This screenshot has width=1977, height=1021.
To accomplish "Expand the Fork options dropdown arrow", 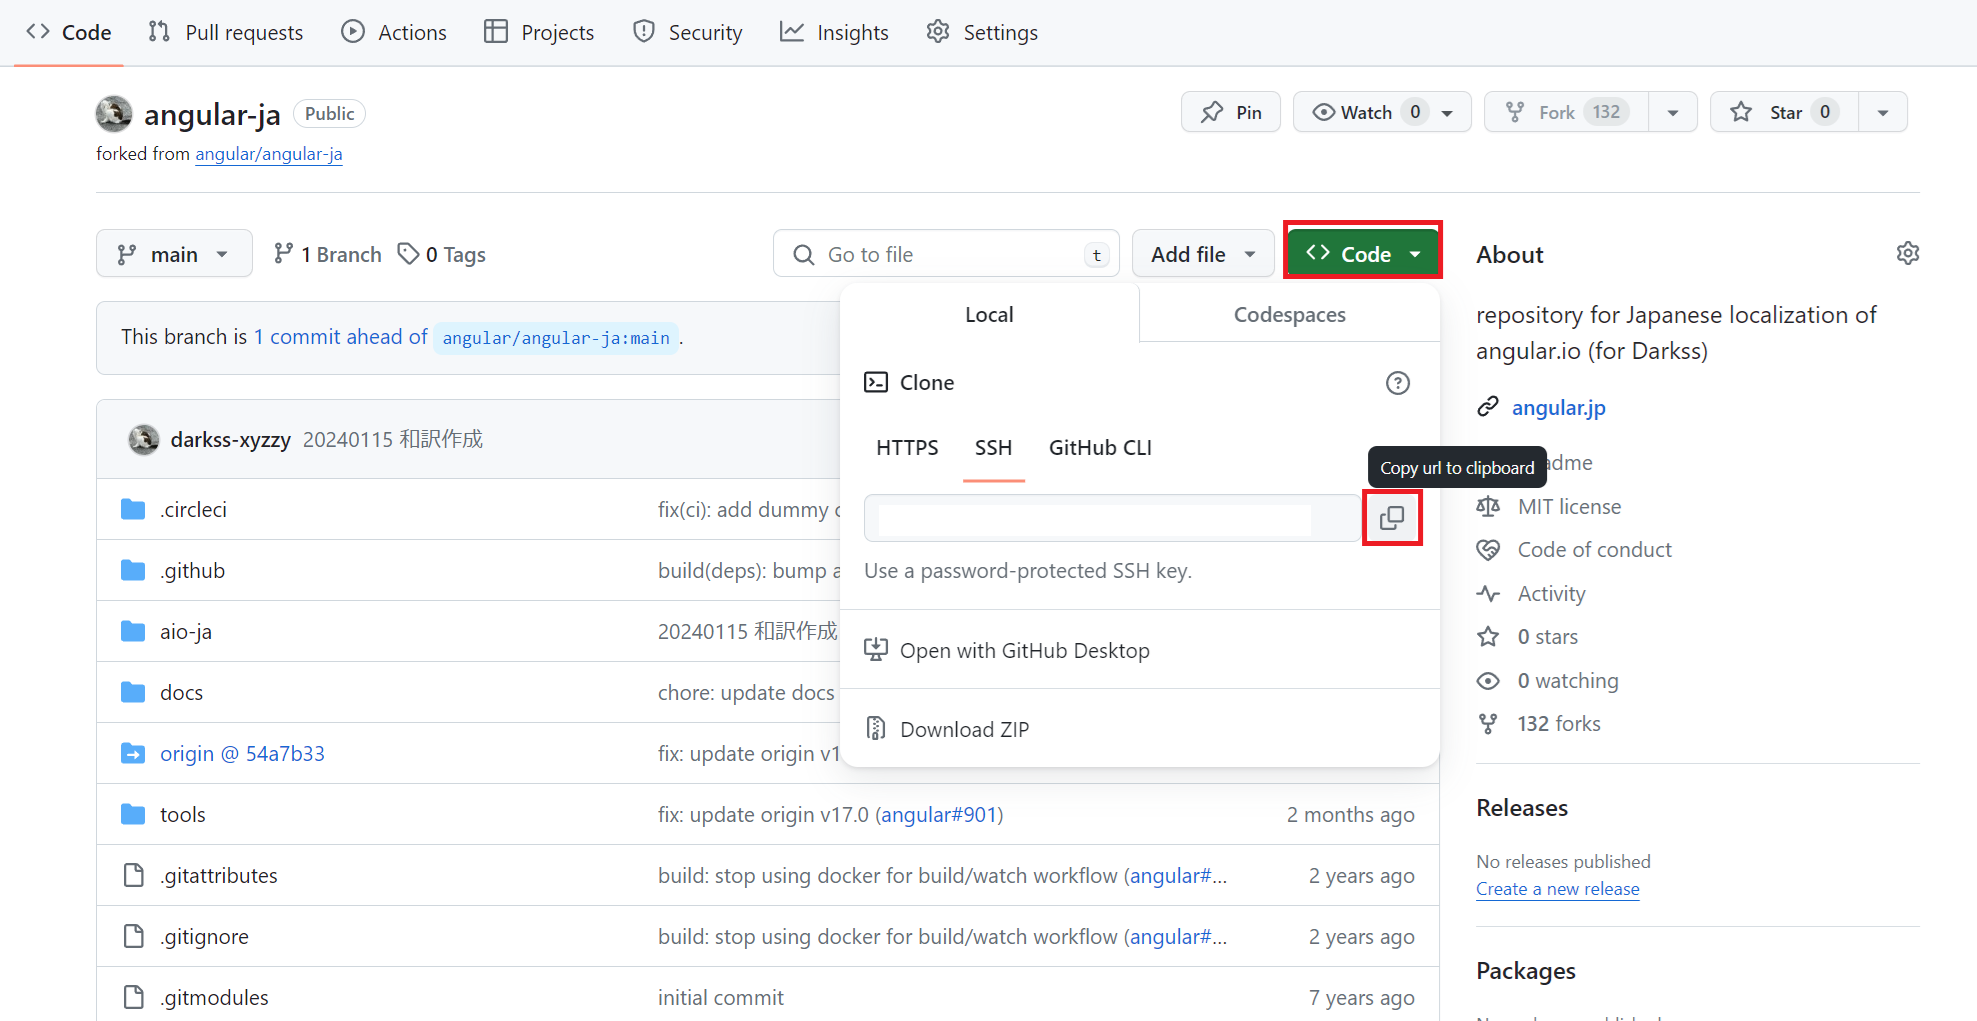I will click(x=1673, y=112).
